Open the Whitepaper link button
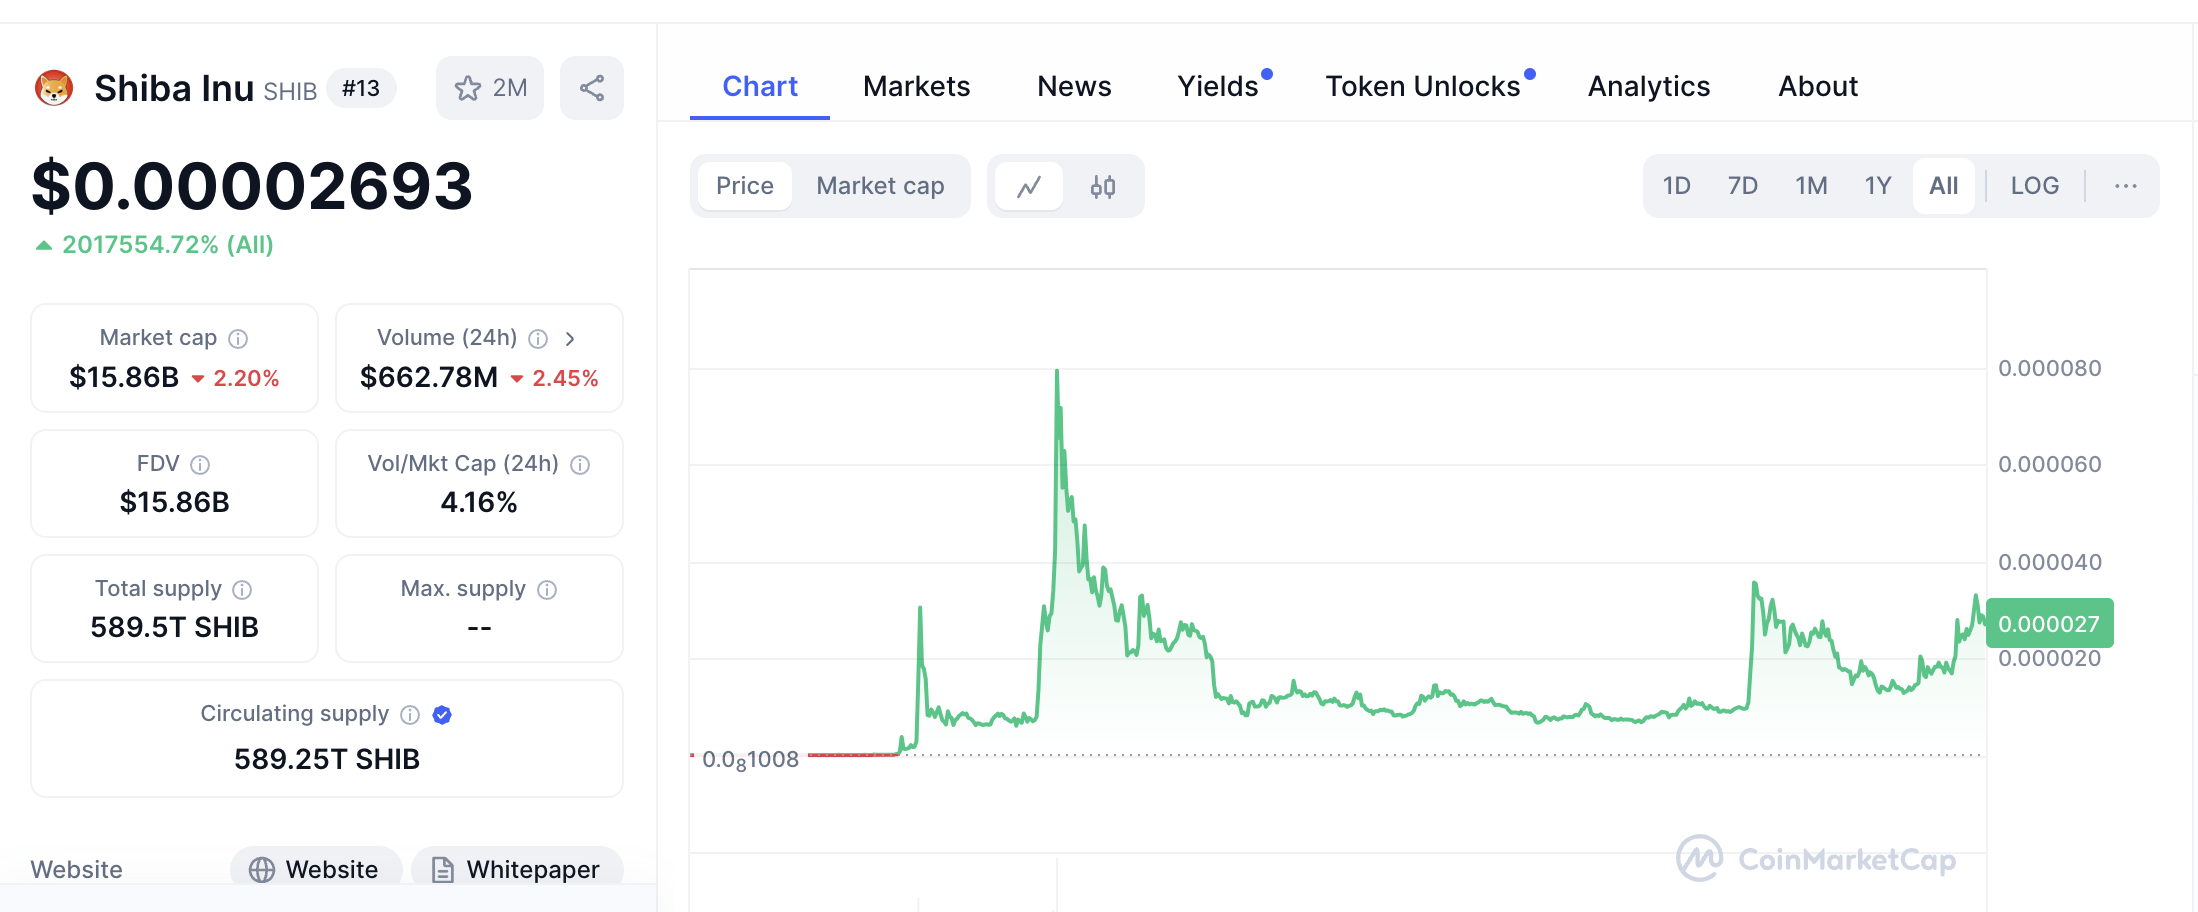Screen dimensions: 2198x912 [517, 869]
